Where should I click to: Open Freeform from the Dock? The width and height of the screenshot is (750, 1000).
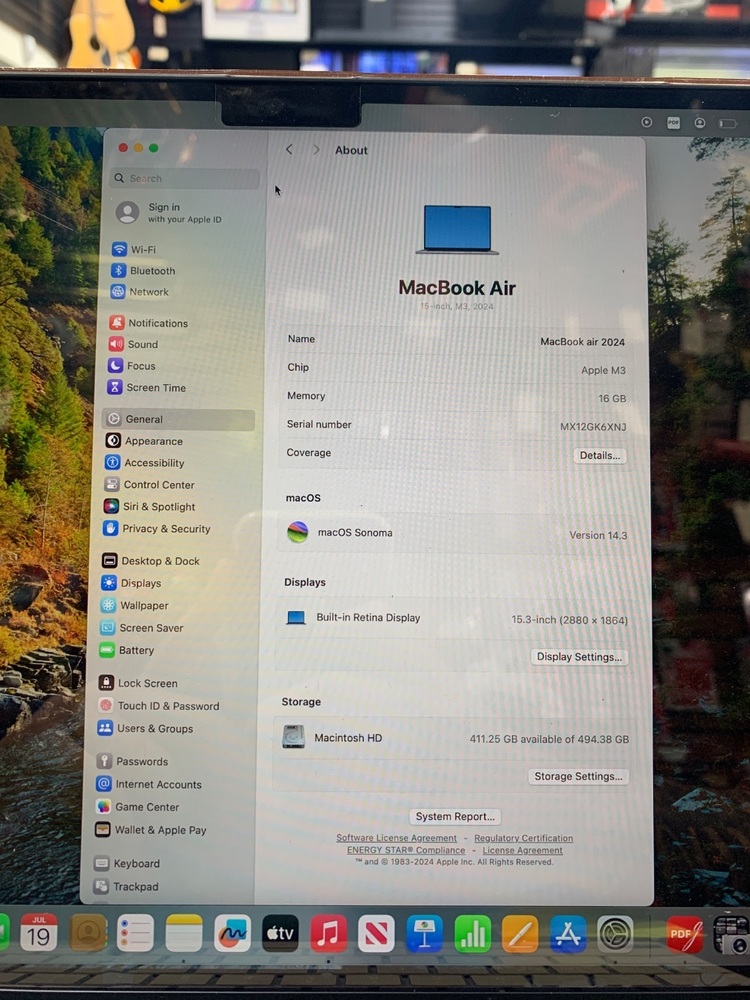232,932
